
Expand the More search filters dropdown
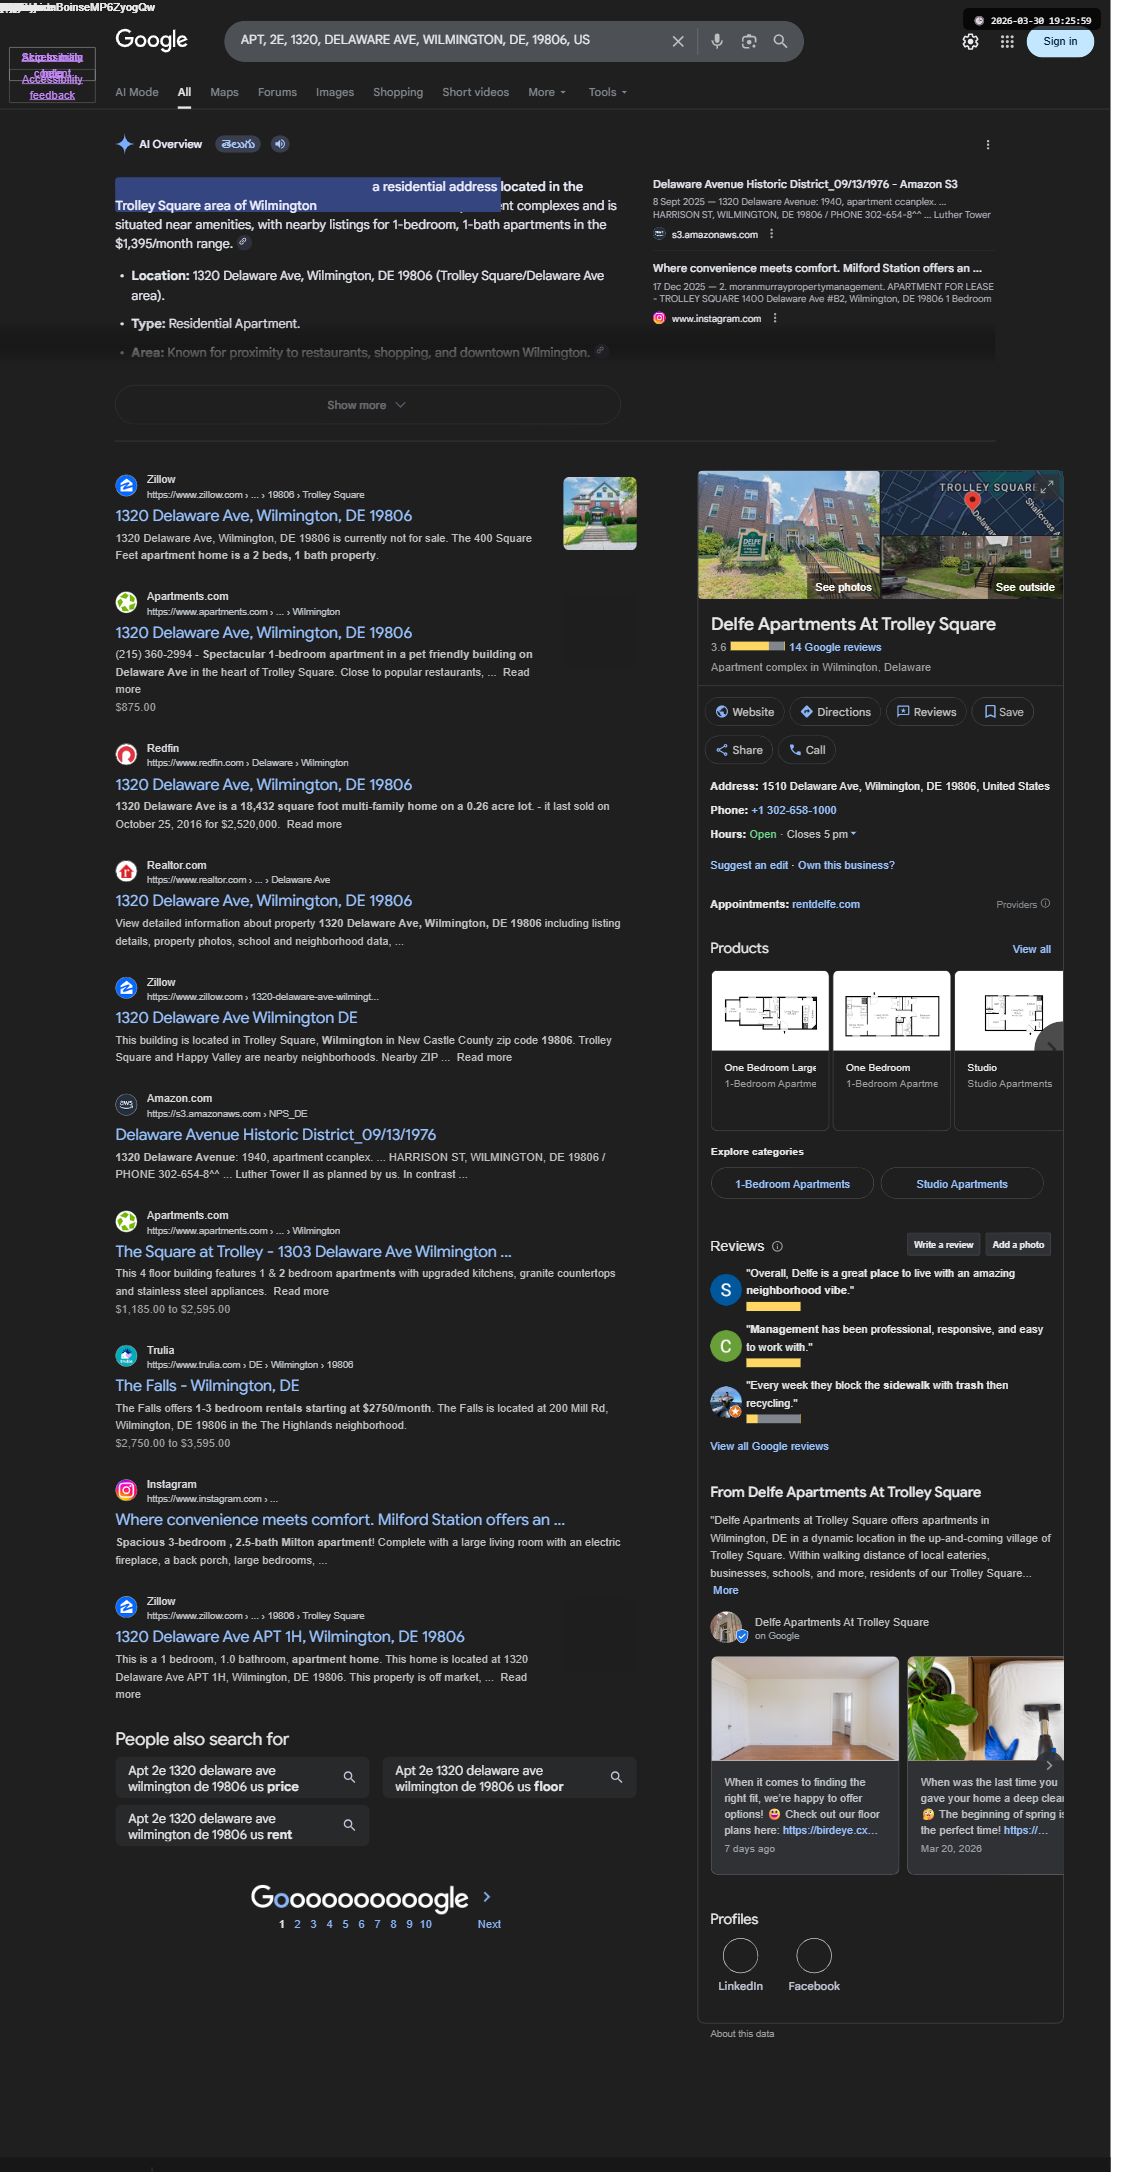[547, 92]
